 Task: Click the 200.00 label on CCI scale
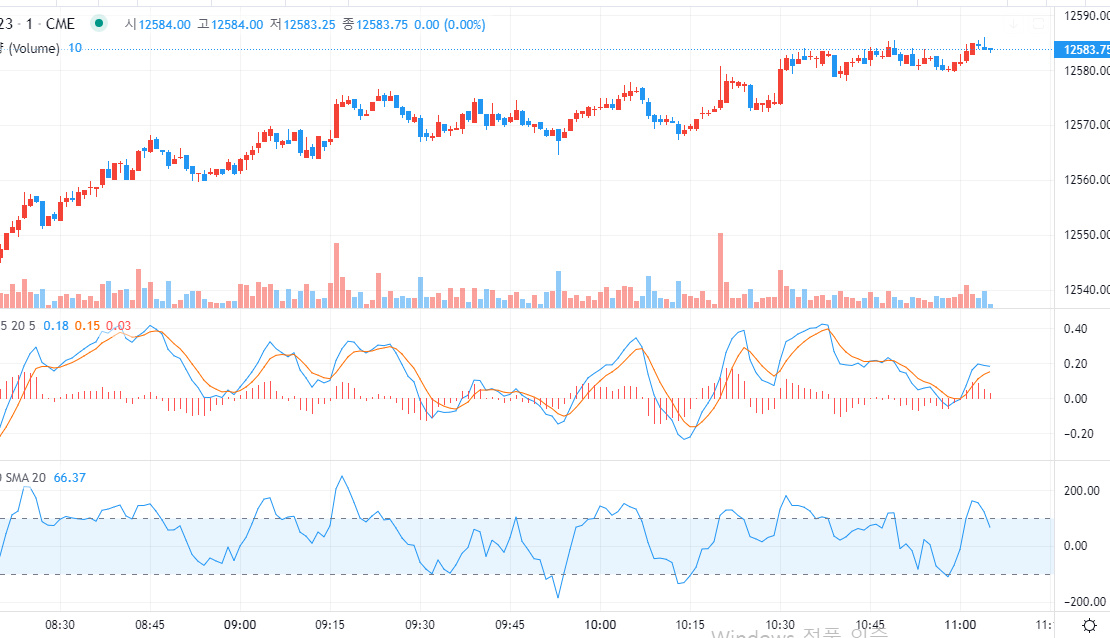(1082, 491)
